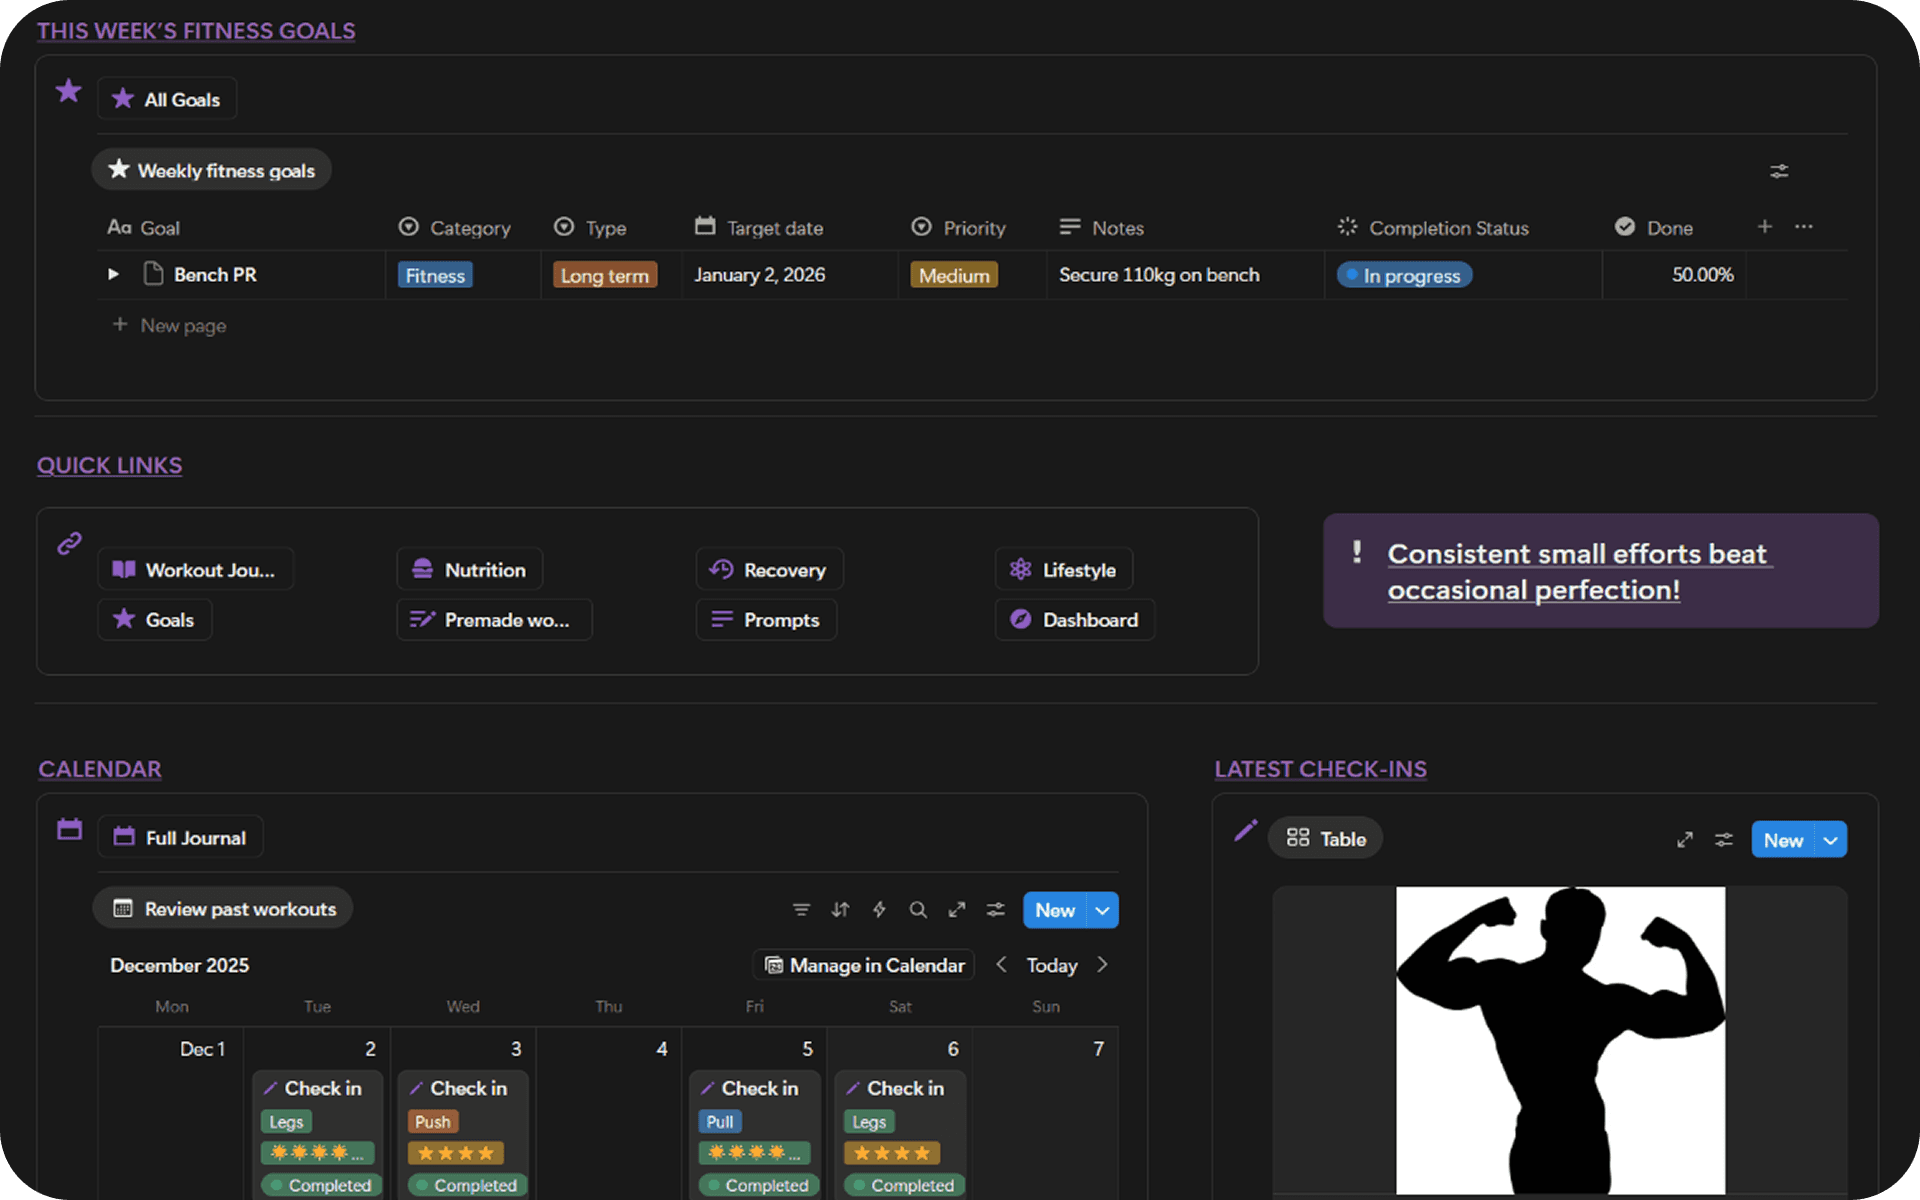Open the bodybuilder silhouette check-in thumbnail
Viewport: 1920px width, 1200px height.
[x=1560, y=1040]
